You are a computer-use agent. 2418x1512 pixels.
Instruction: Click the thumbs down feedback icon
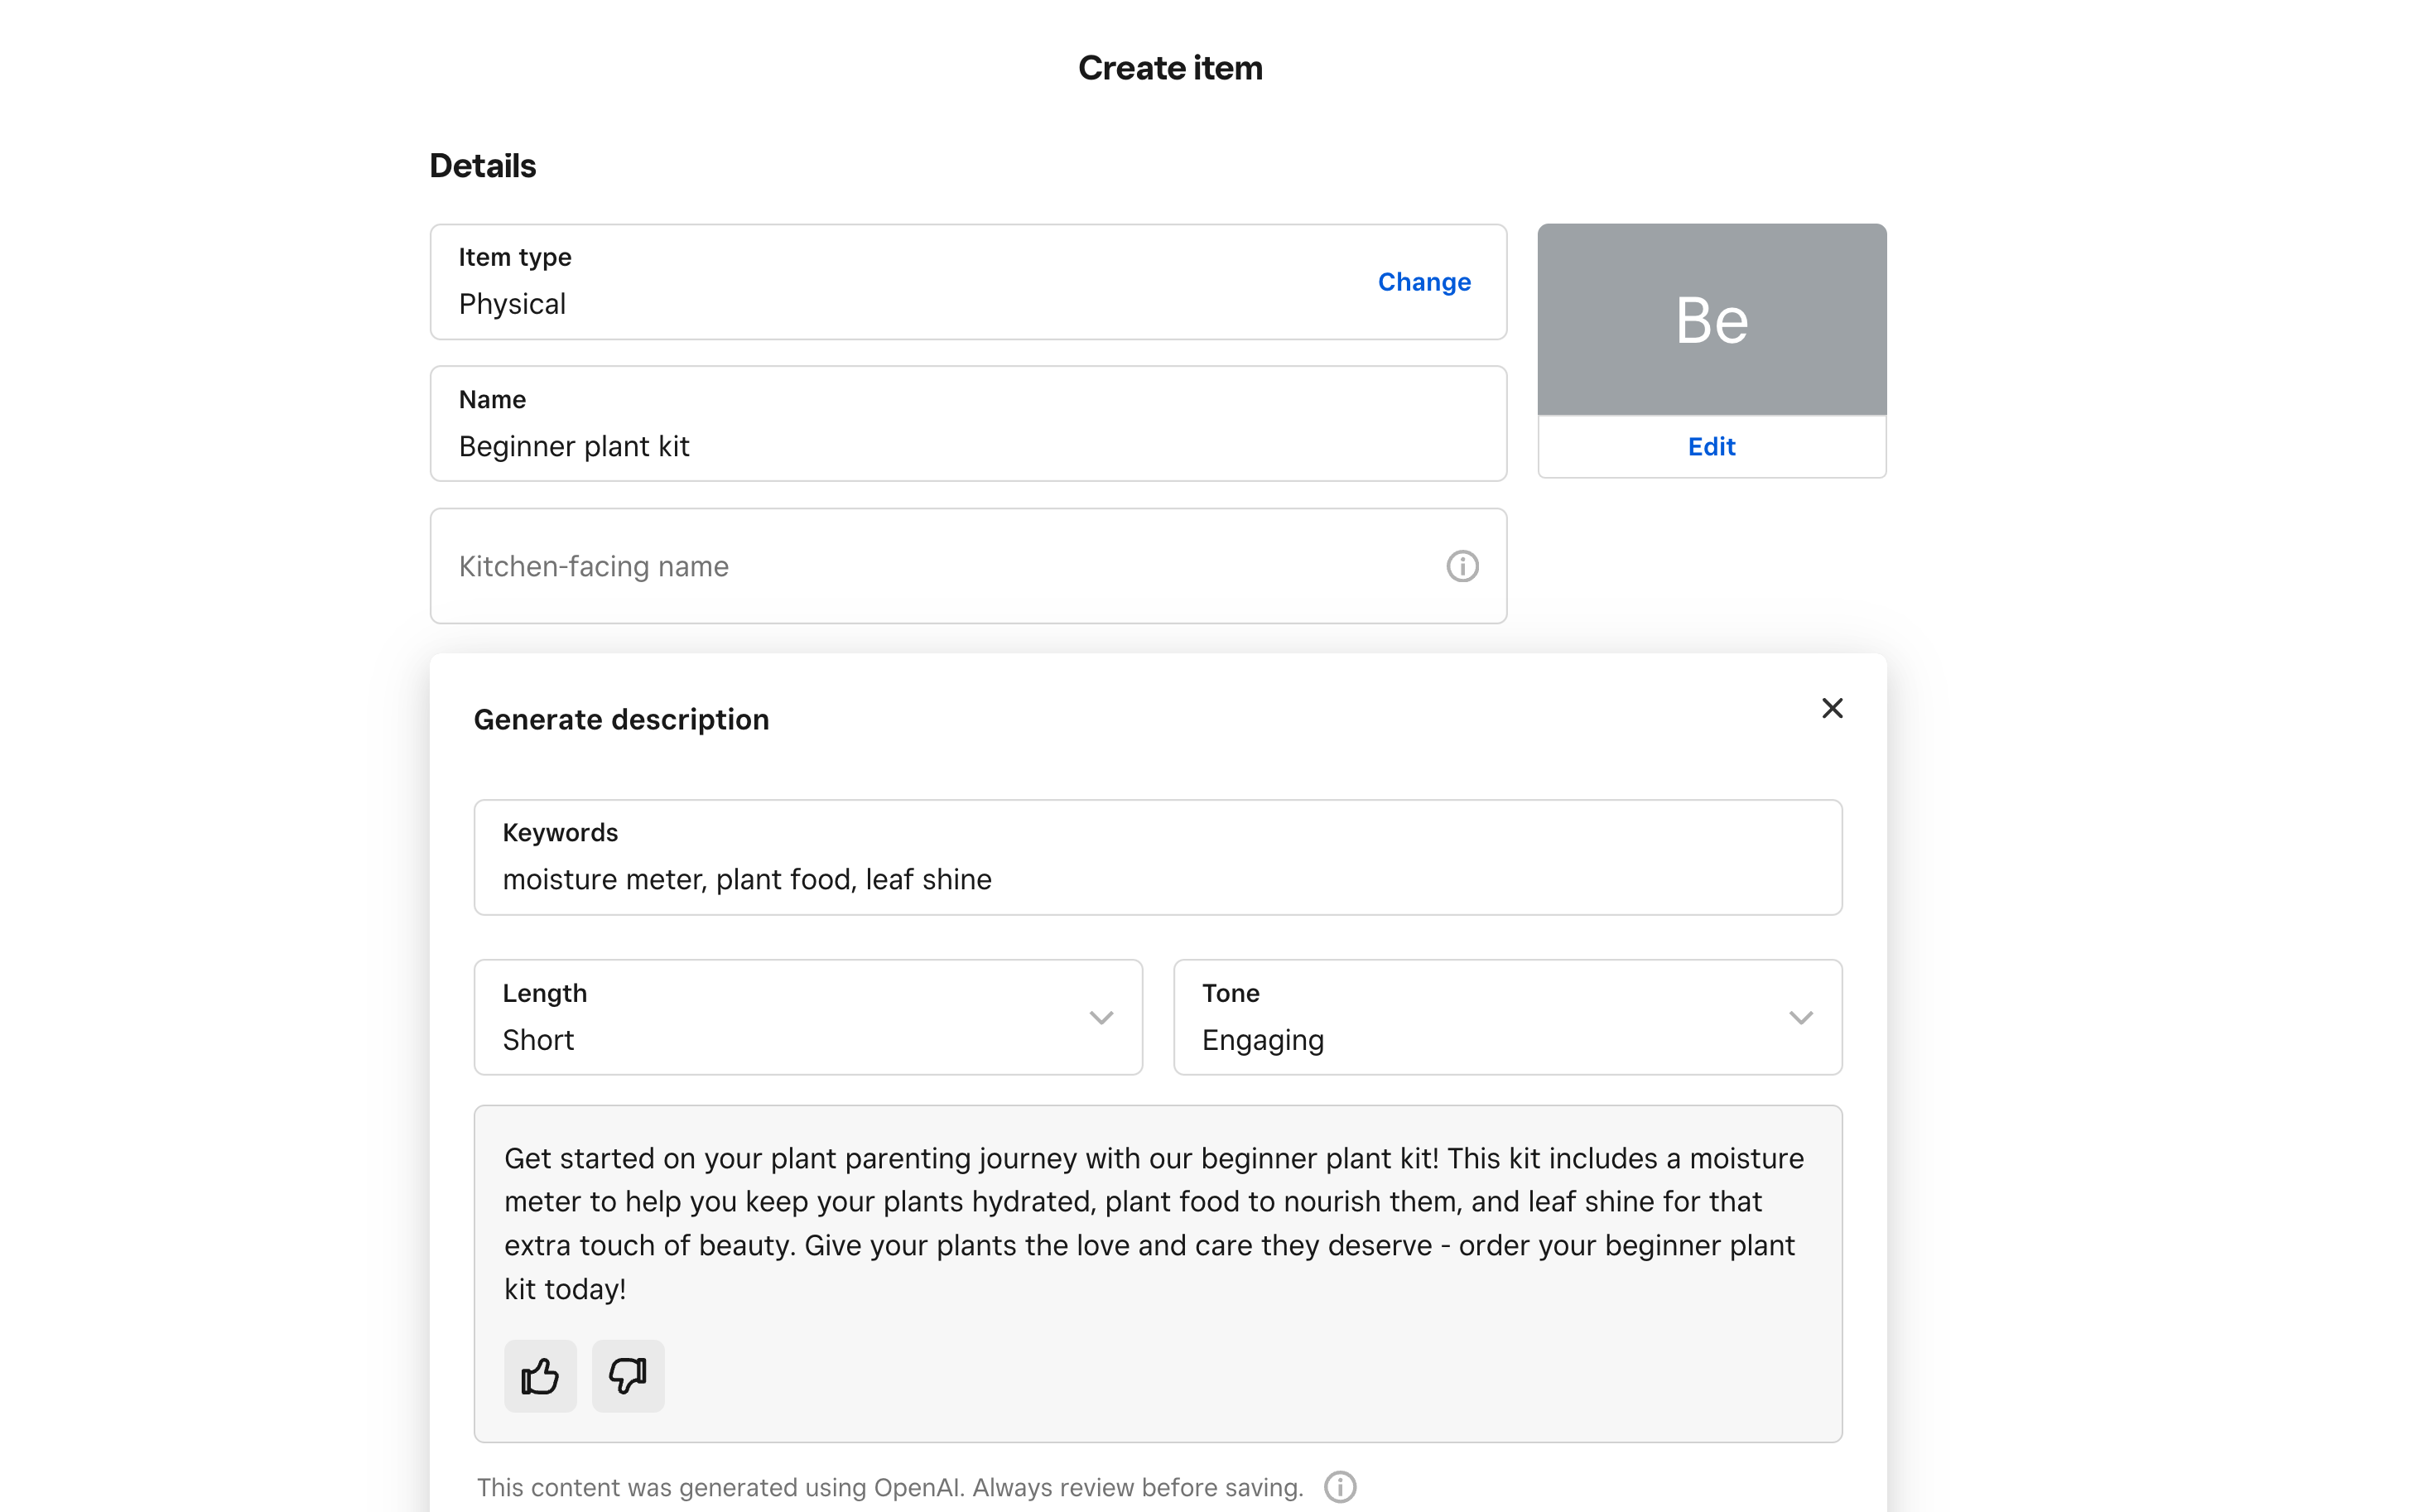(628, 1376)
